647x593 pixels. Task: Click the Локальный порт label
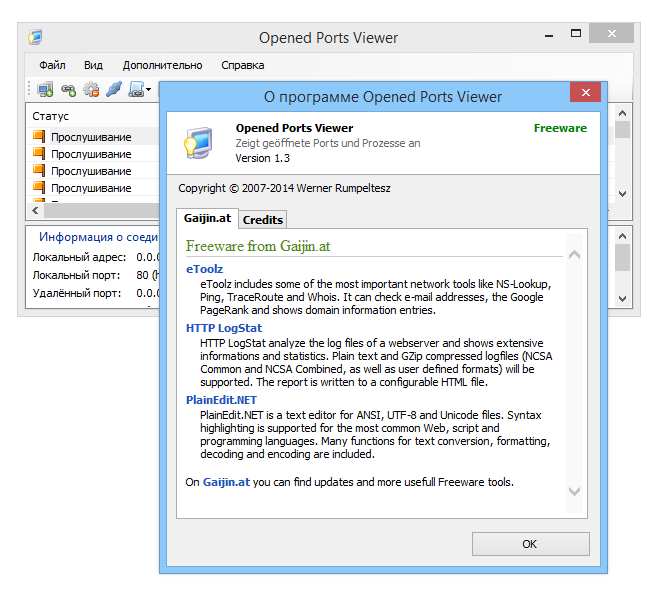tap(76, 275)
